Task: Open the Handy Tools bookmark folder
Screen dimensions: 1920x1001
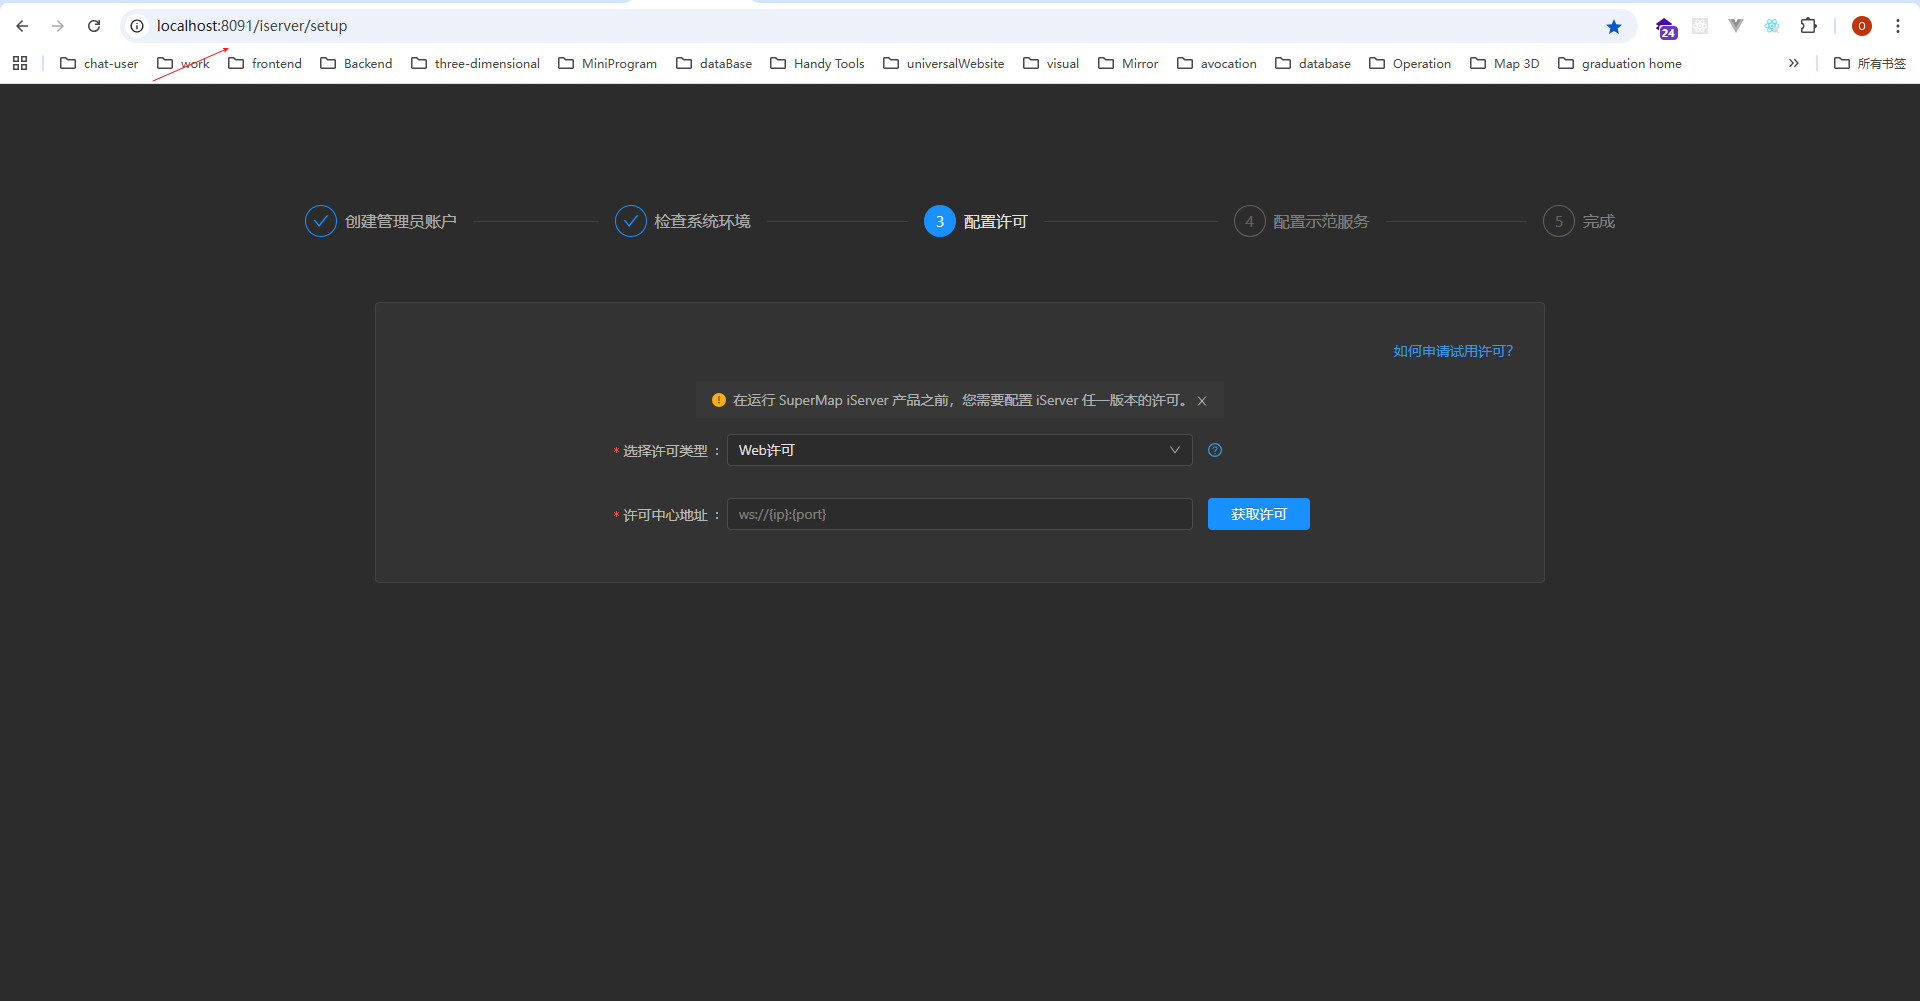Action: [817, 63]
